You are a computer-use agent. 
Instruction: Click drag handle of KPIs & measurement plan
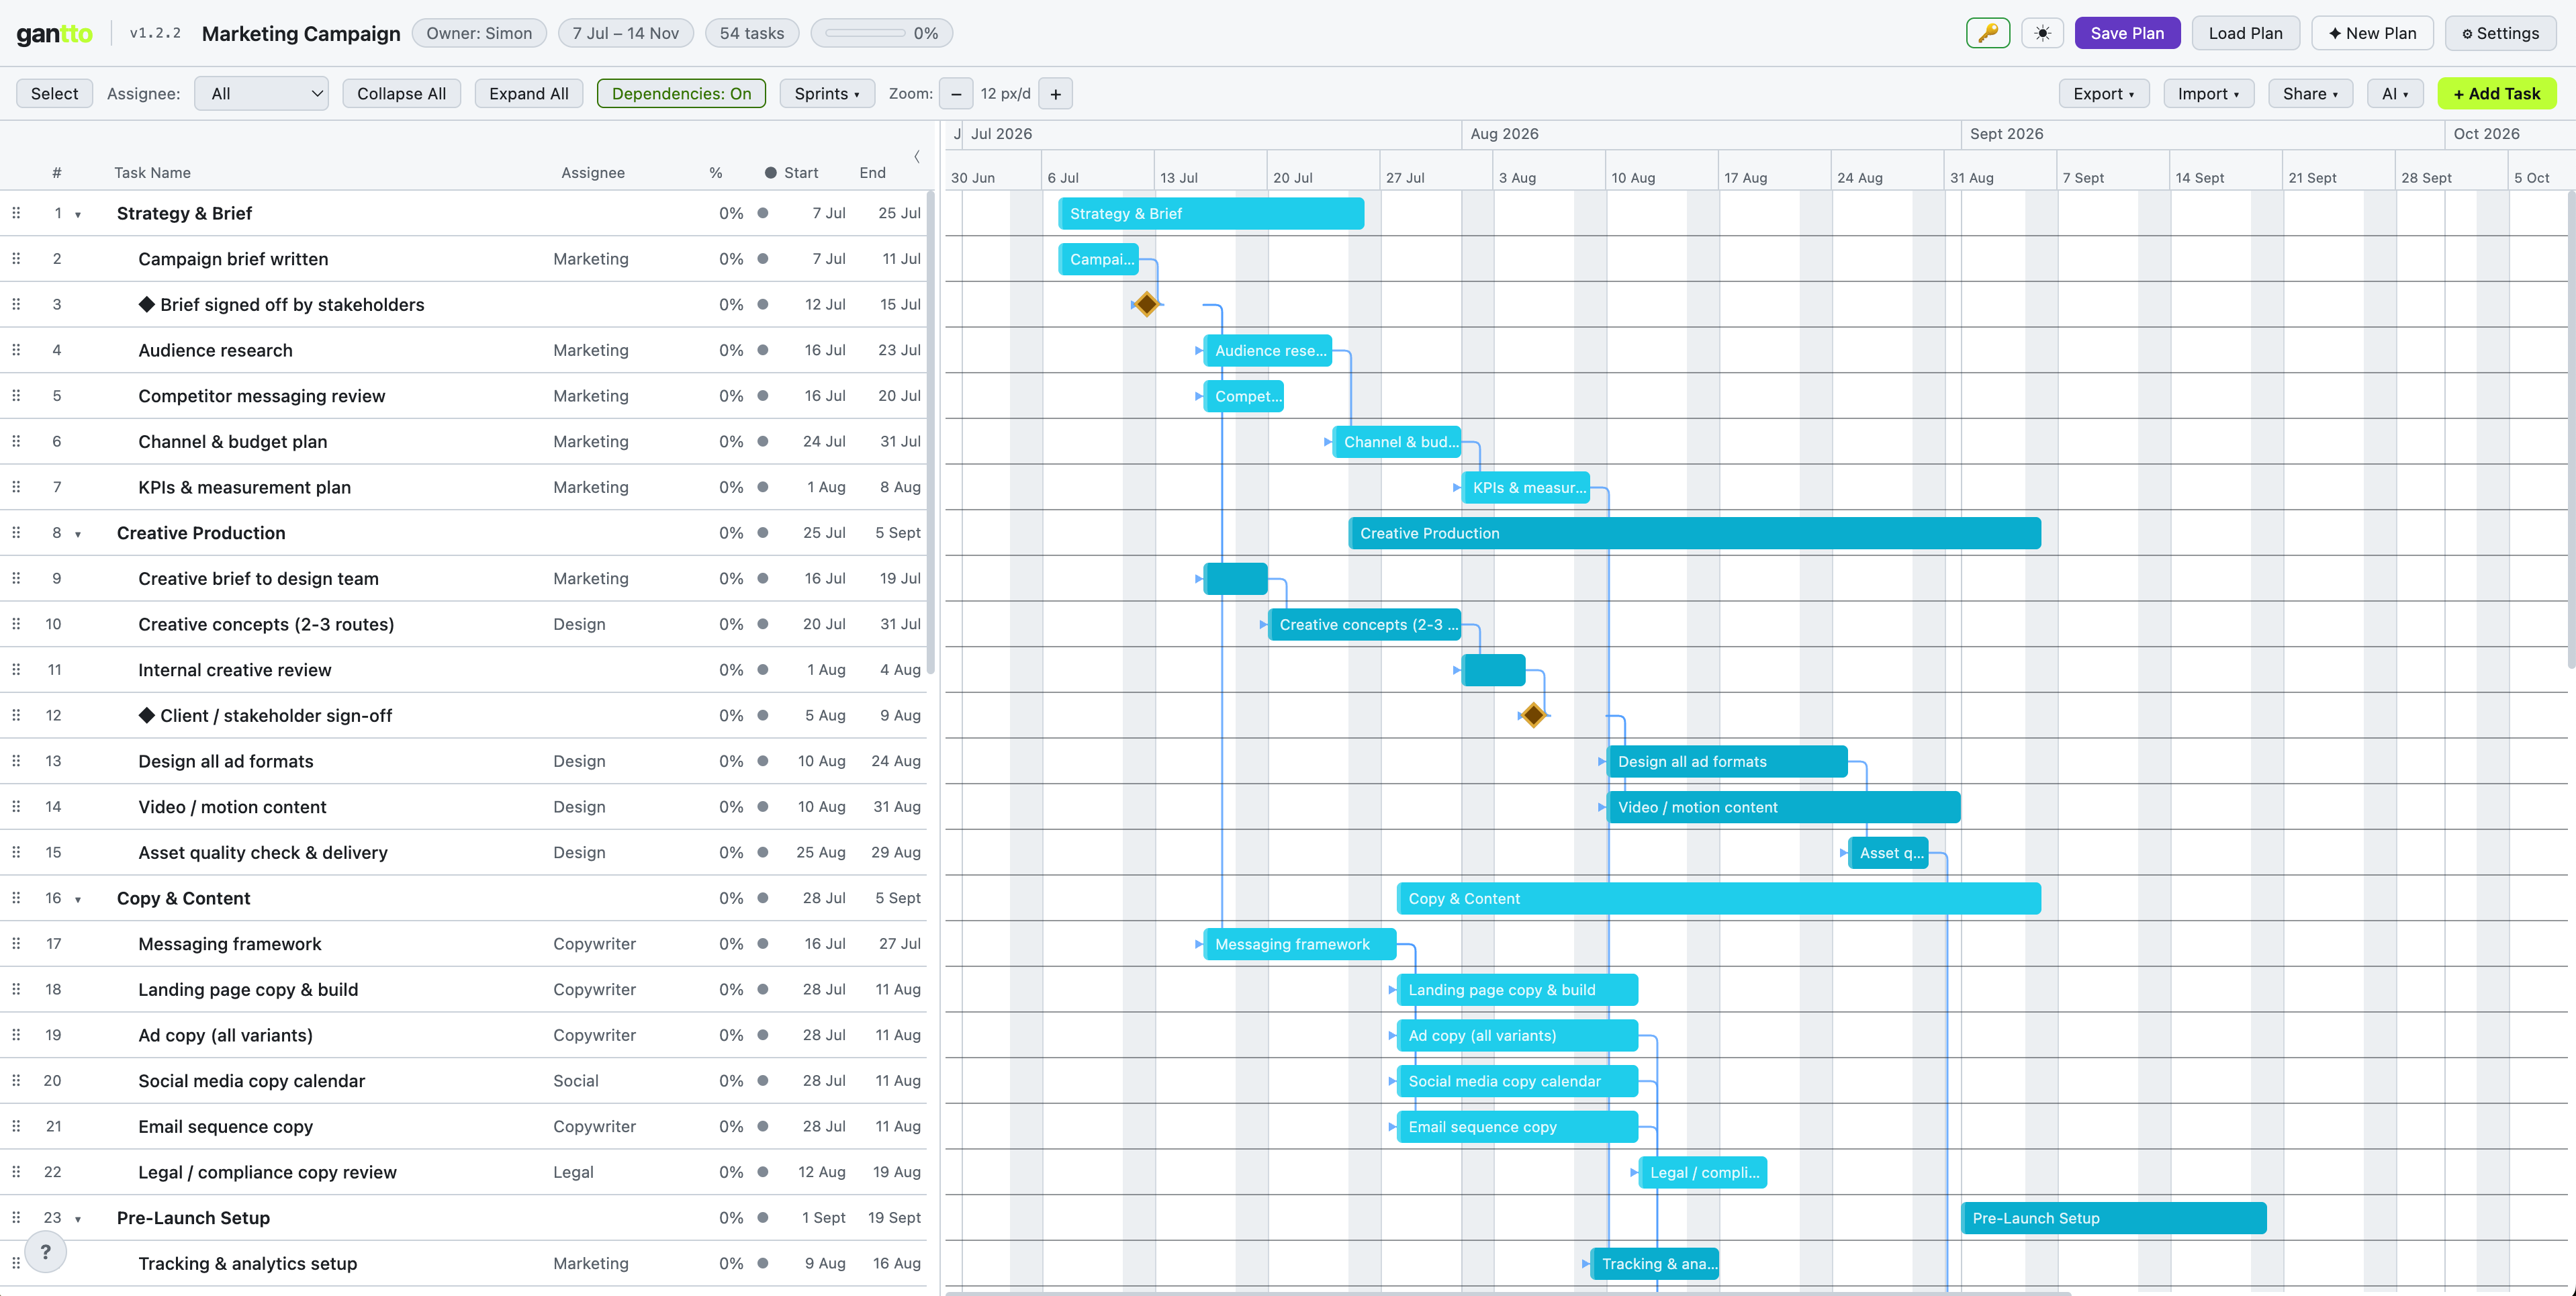click(16, 487)
